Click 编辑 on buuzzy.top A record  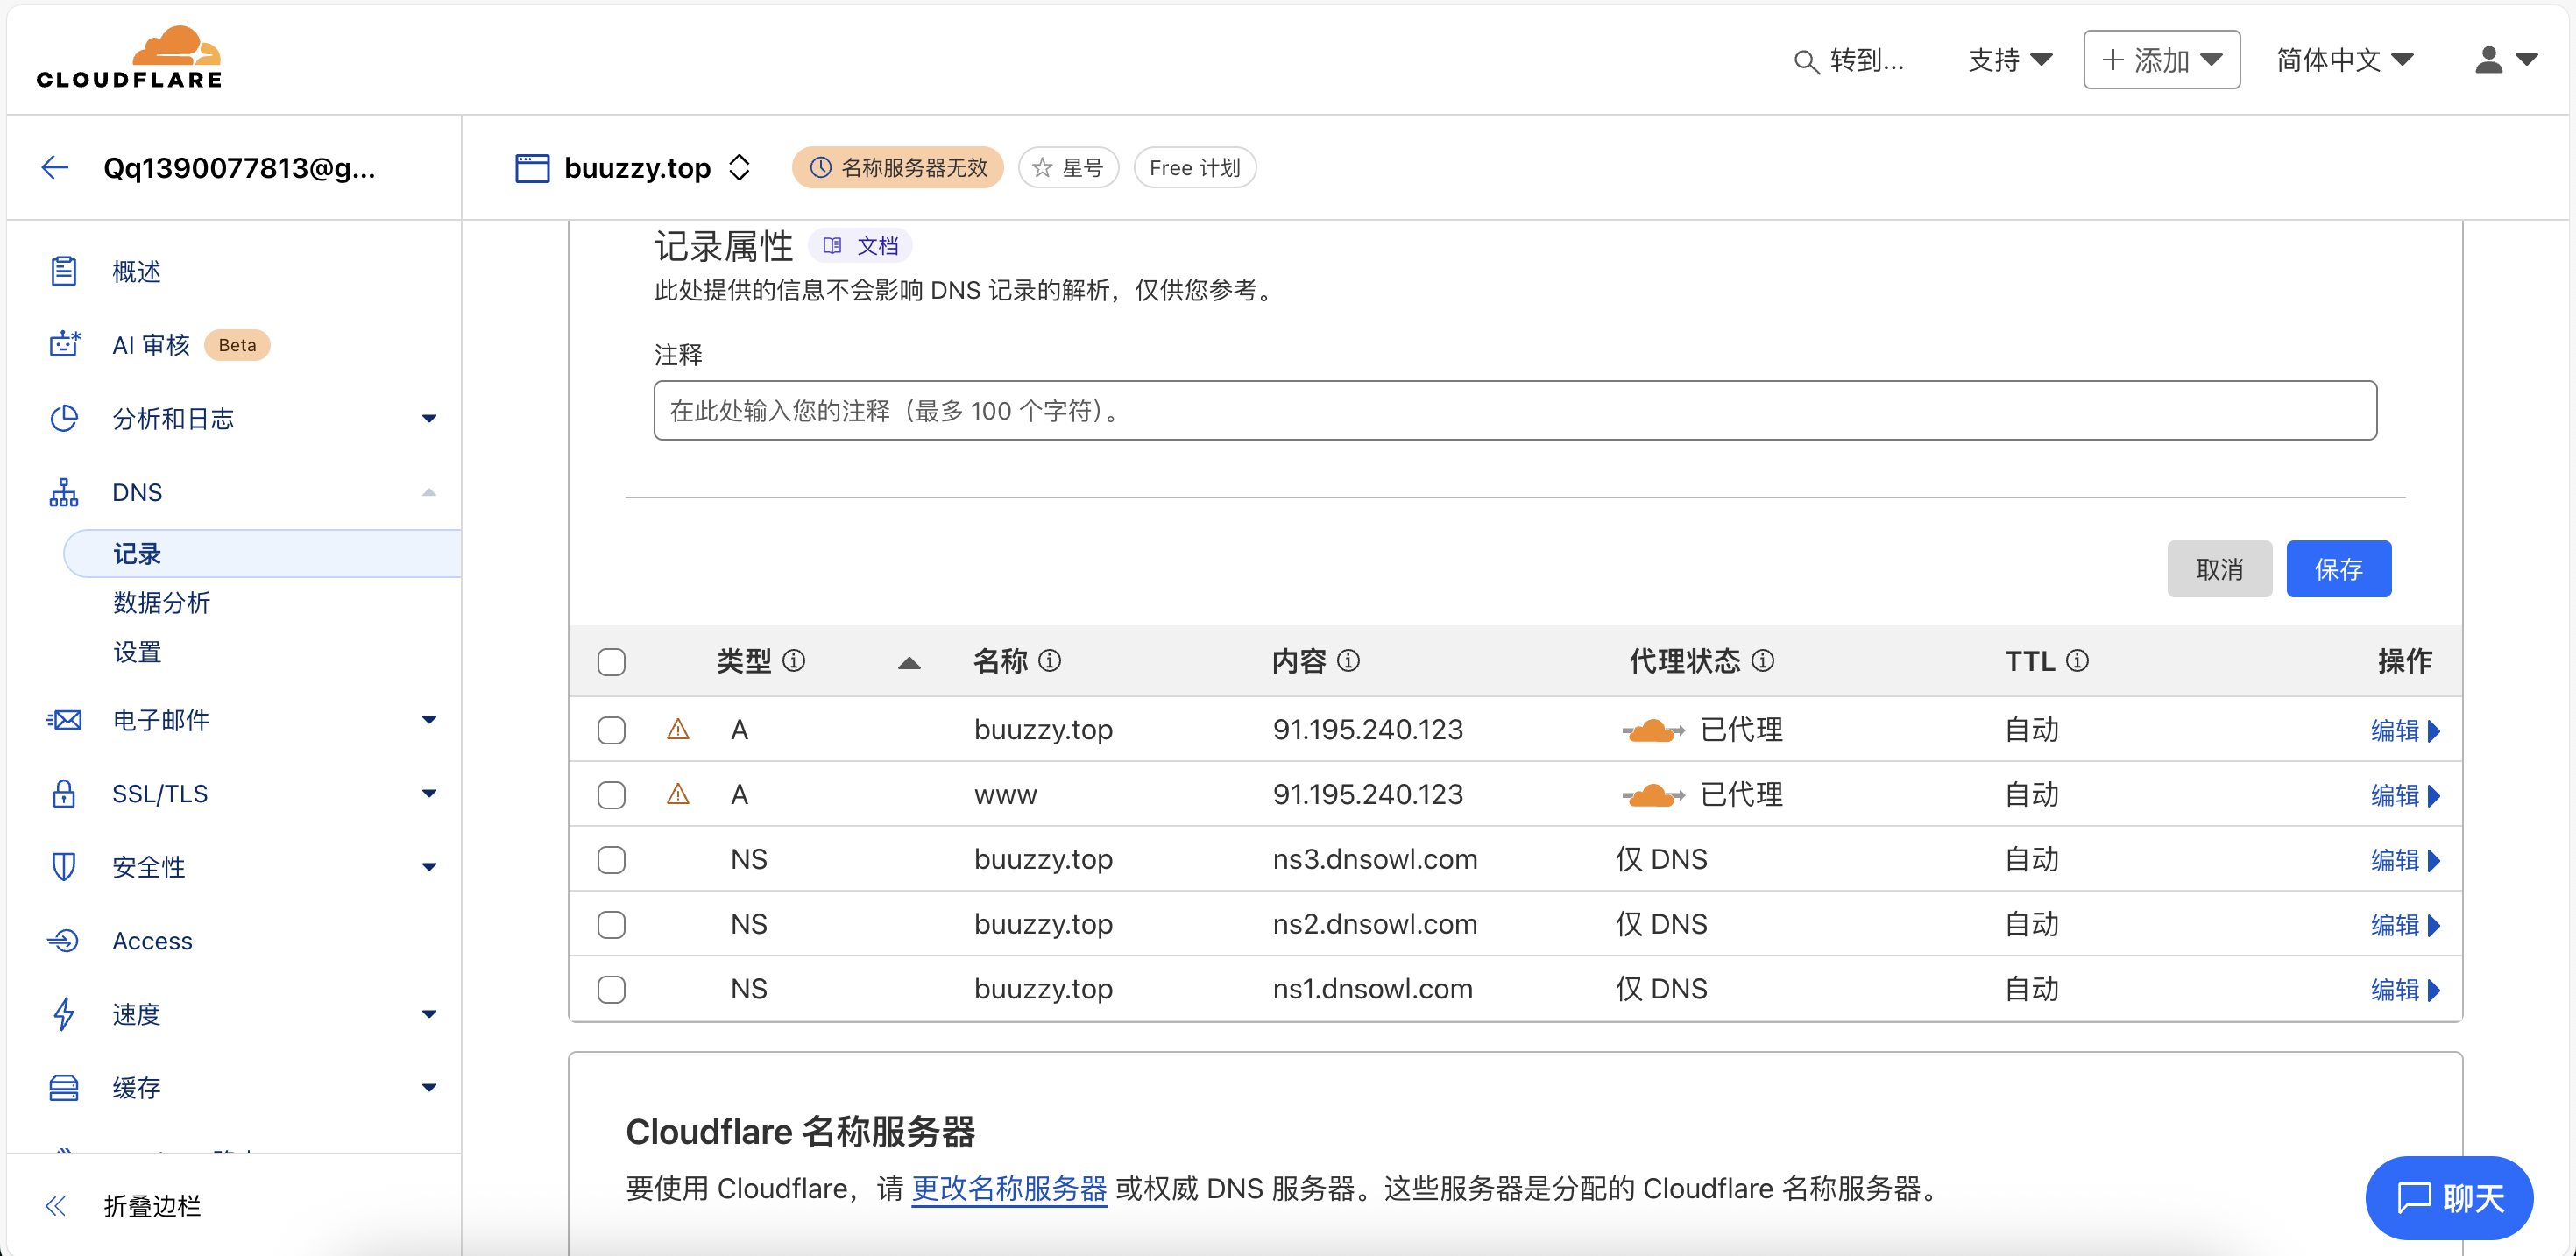[x=2405, y=730]
